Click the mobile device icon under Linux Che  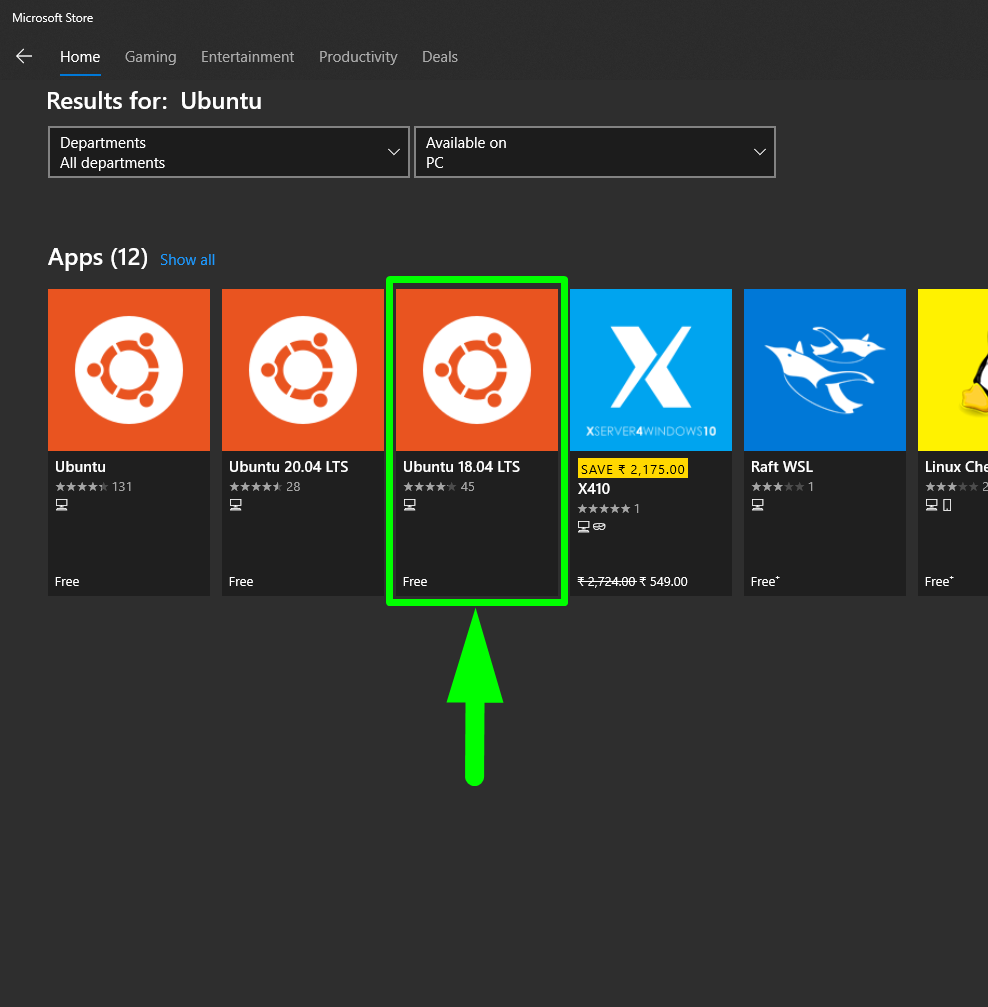coord(947,505)
